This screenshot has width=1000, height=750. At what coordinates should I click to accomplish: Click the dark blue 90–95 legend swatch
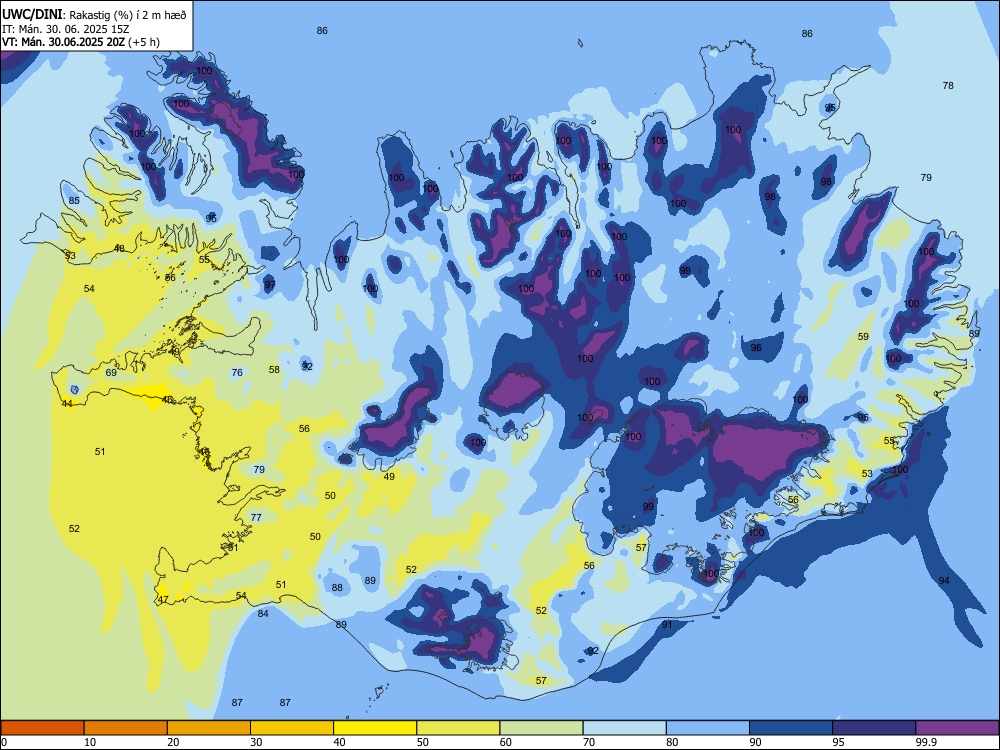(791, 728)
